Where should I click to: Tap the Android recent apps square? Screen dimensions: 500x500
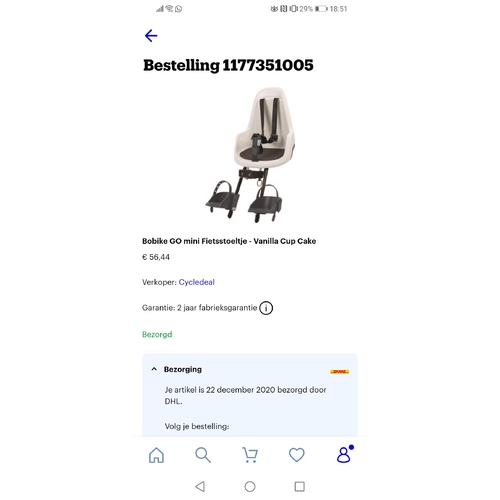pos(300,487)
